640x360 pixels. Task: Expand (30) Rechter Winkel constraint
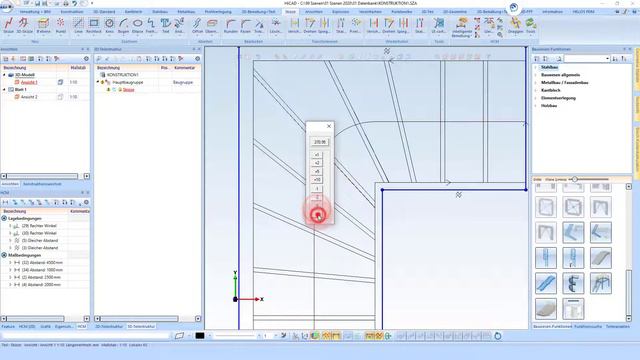coord(10,233)
